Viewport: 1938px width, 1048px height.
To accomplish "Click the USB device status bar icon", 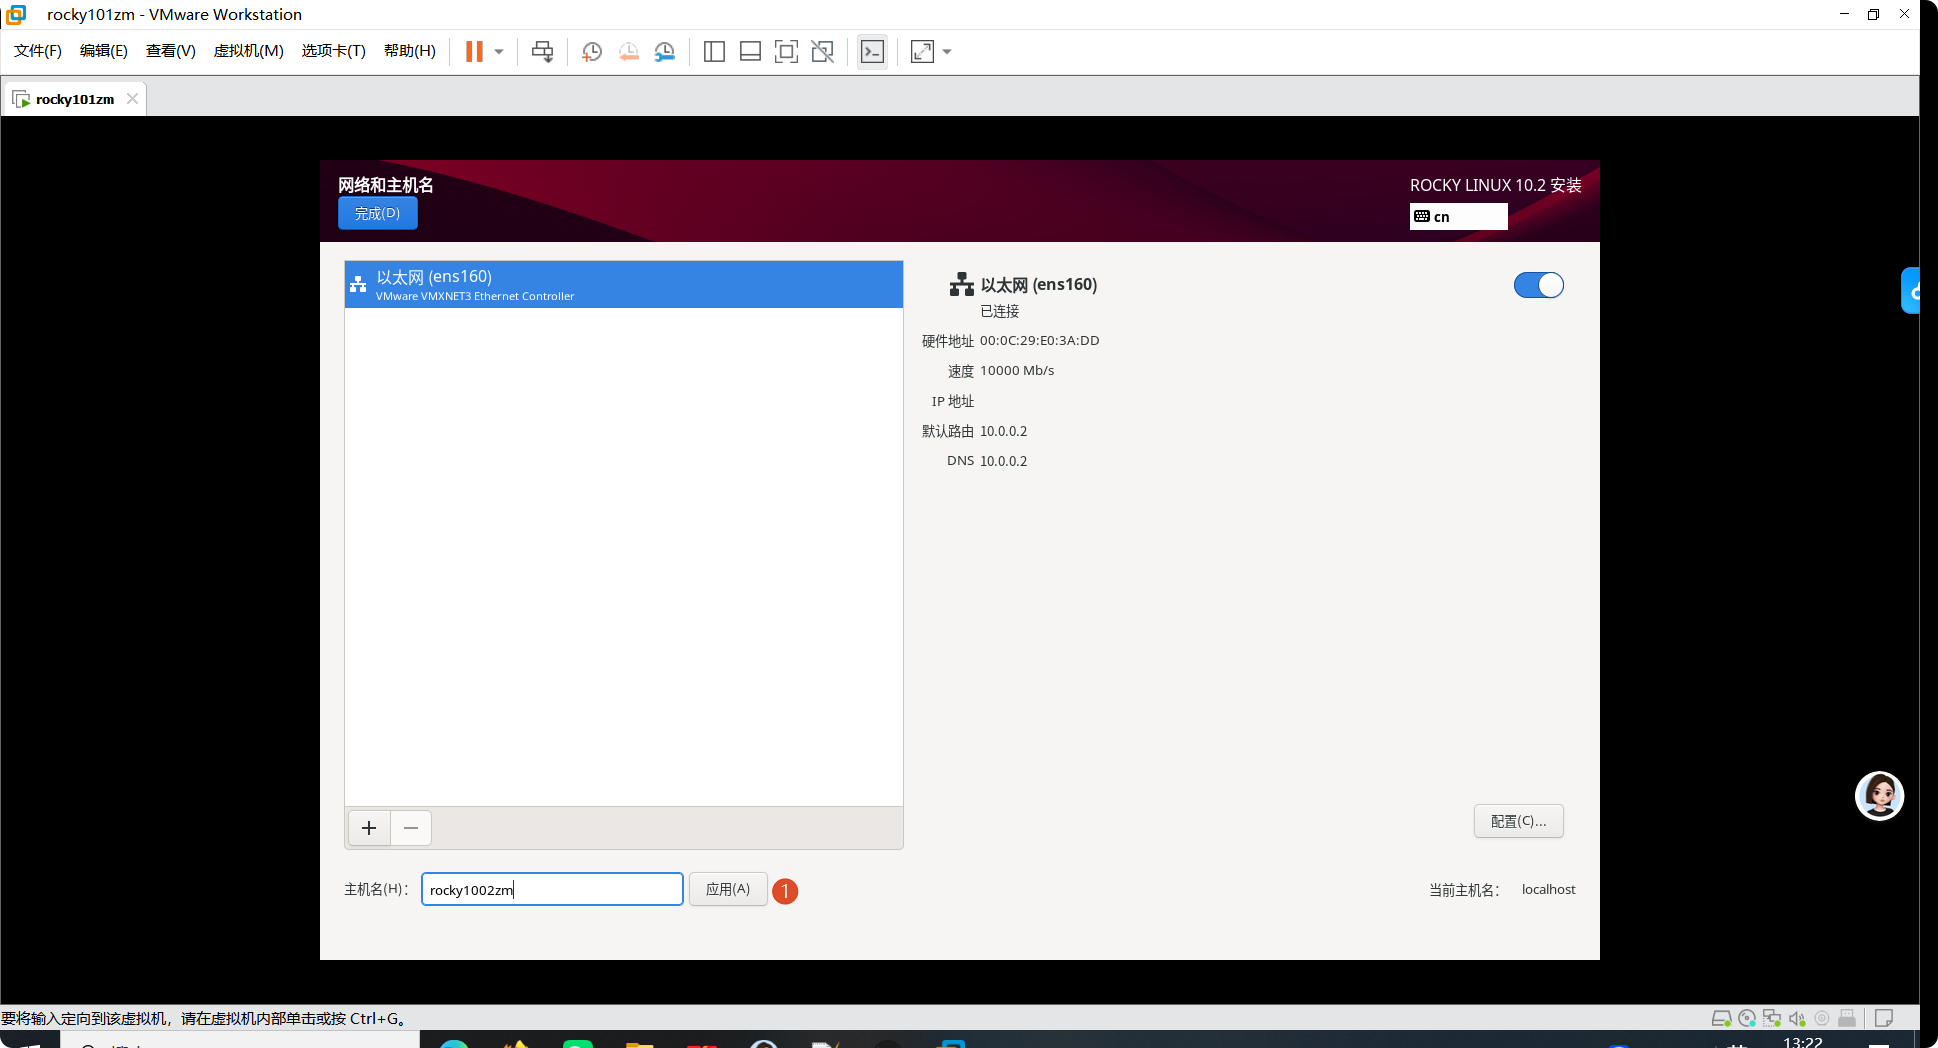I will click(x=1847, y=1018).
